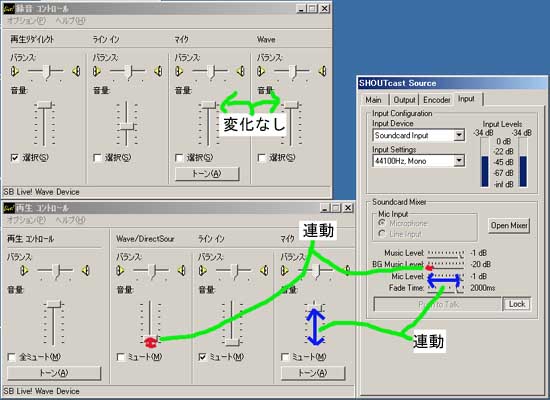Open ヘルプ menu in Playback Control
550x400 pixels.
pos(70,220)
